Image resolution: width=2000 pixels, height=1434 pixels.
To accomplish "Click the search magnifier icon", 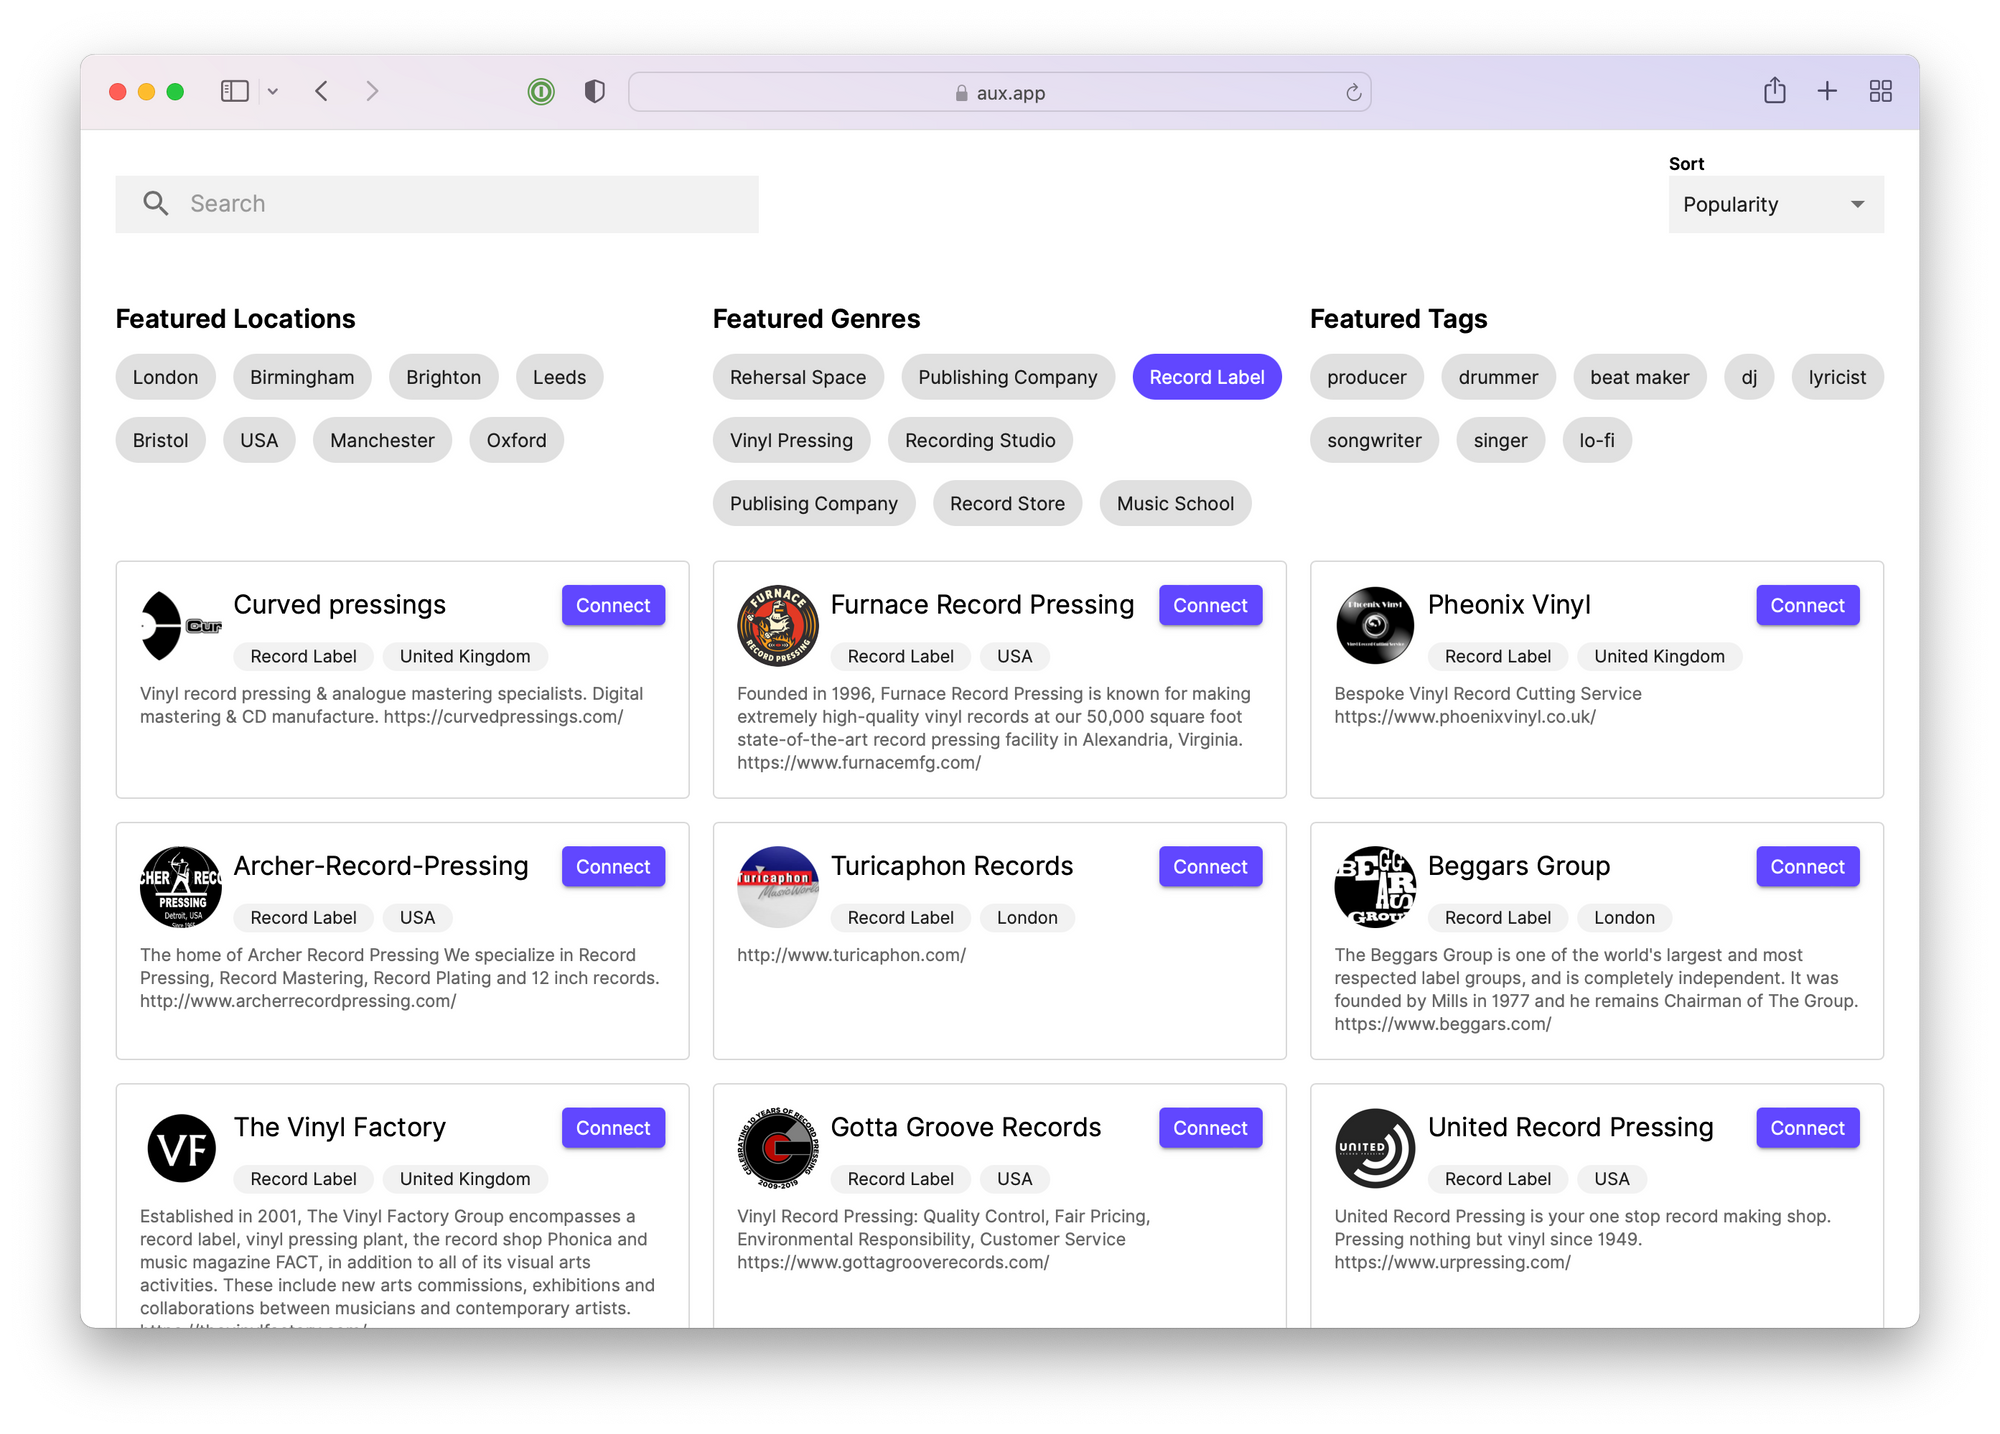I will [x=156, y=204].
